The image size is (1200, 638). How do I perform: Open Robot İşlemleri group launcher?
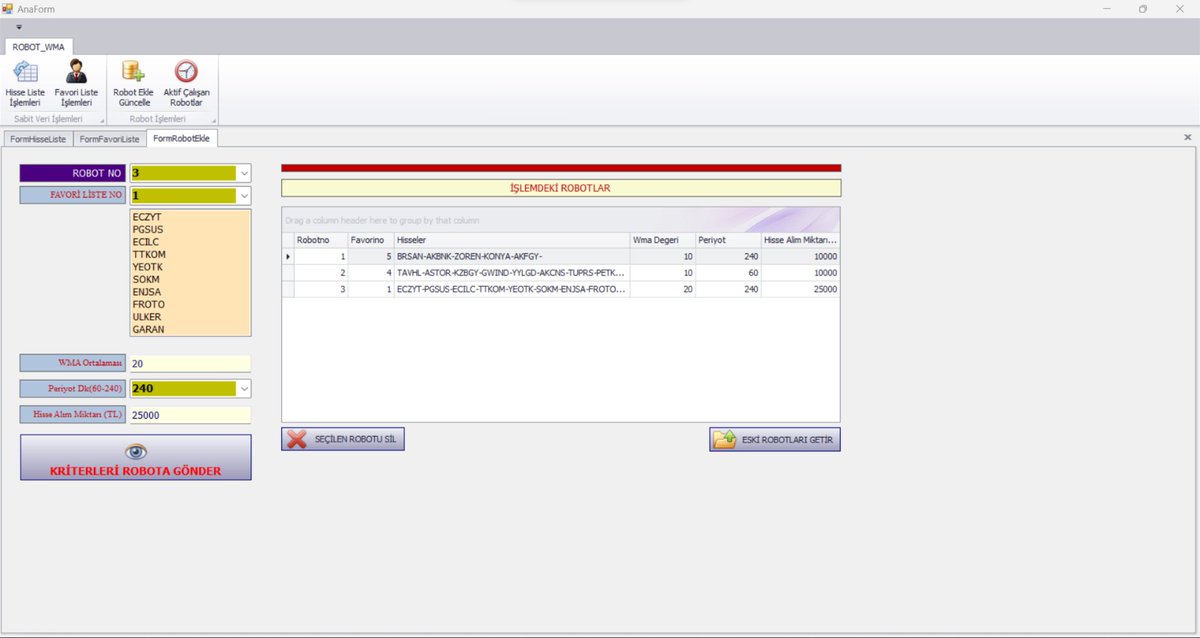tap(212, 120)
